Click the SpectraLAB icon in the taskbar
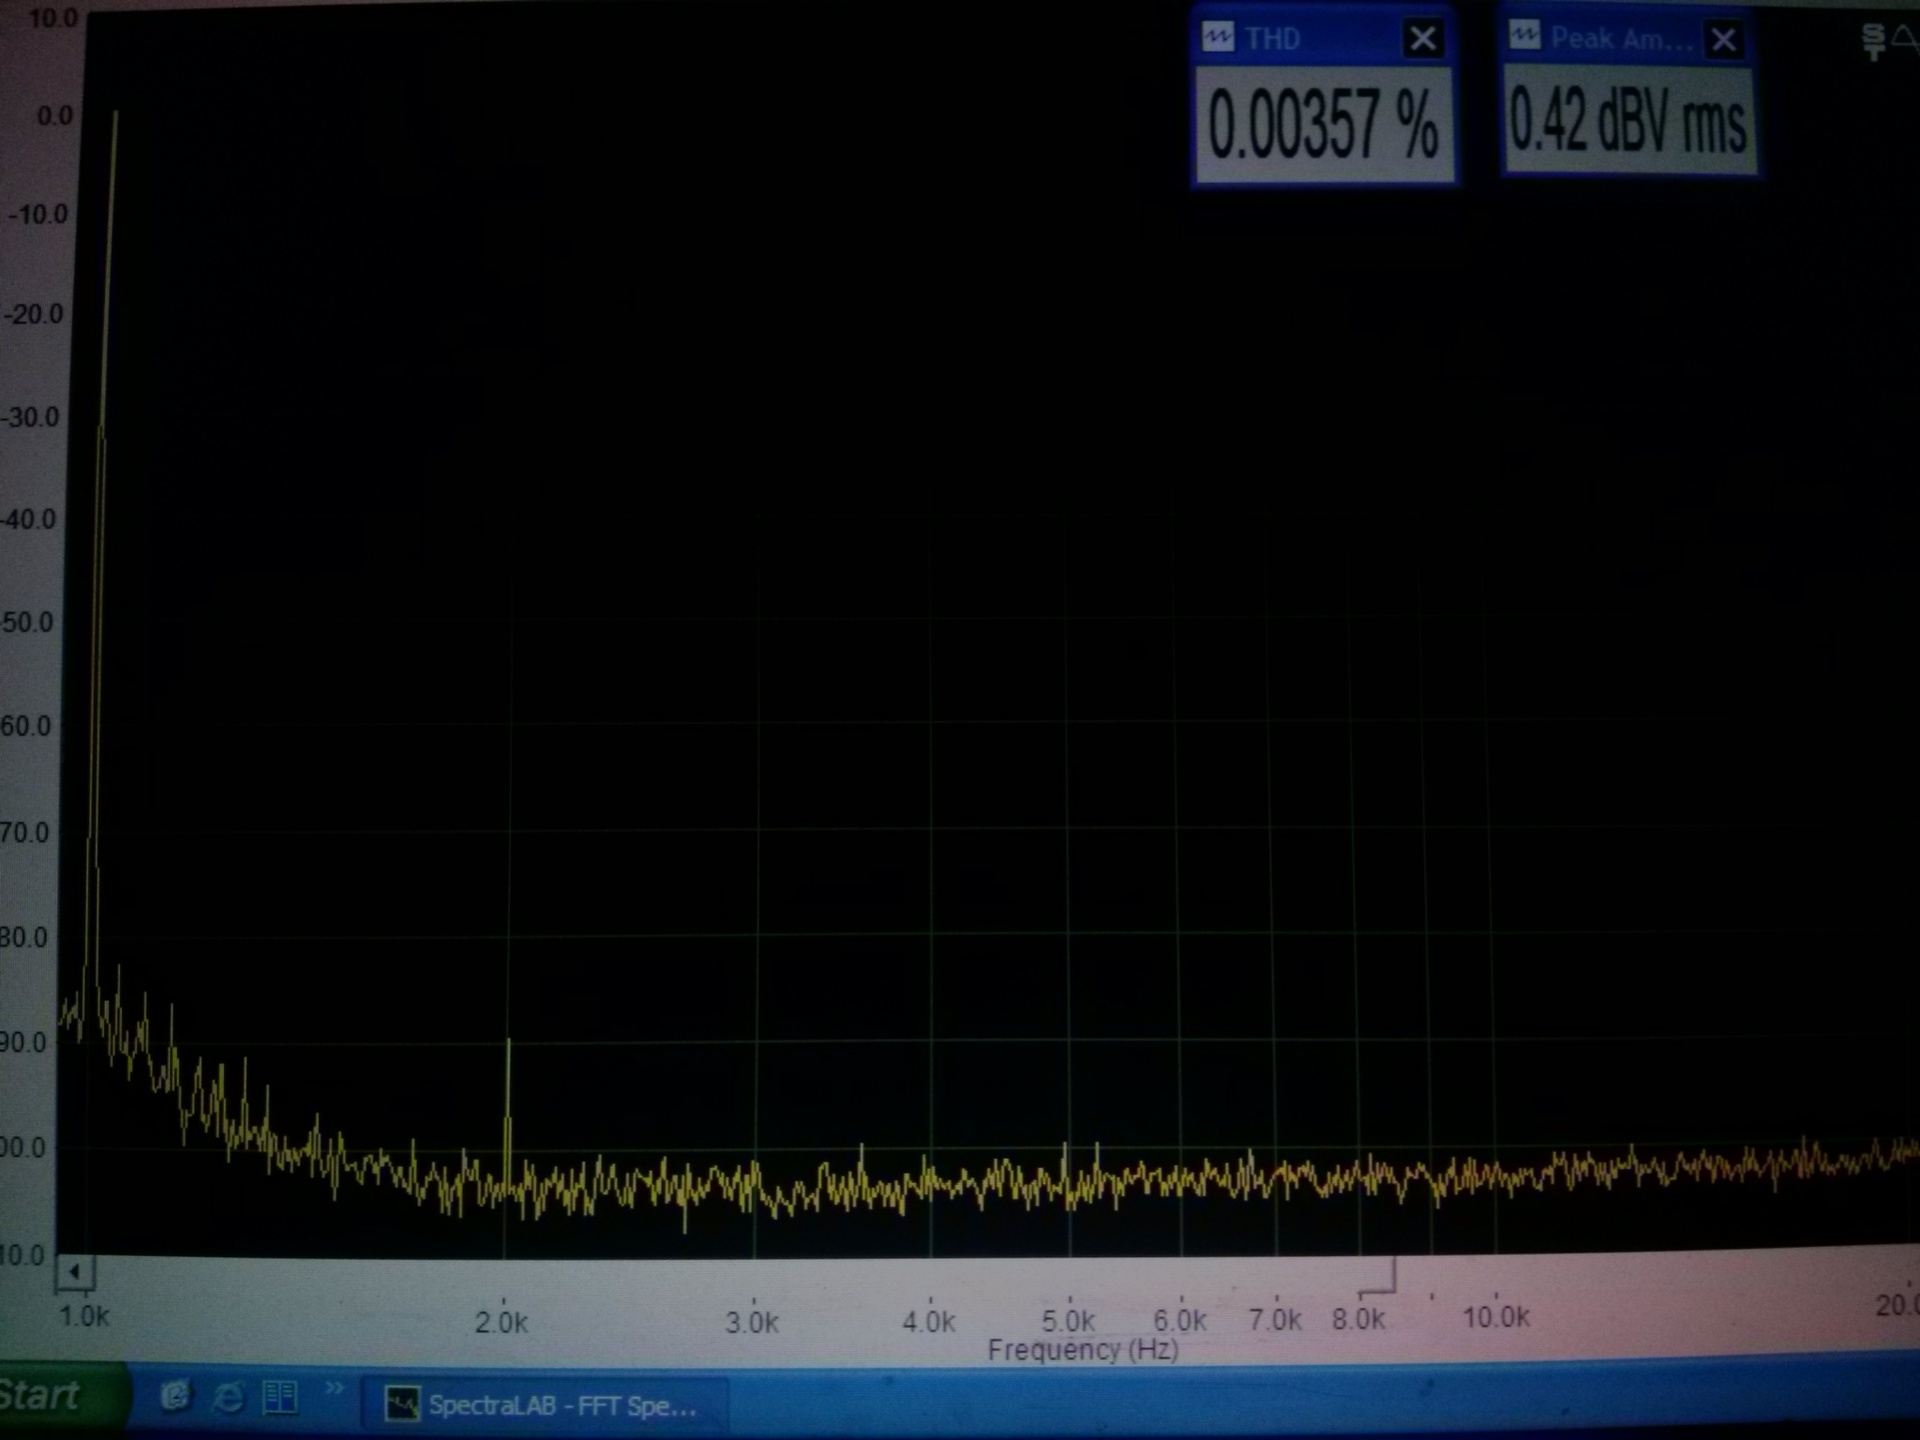Image resolution: width=1920 pixels, height=1440 pixels. click(x=402, y=1404)
